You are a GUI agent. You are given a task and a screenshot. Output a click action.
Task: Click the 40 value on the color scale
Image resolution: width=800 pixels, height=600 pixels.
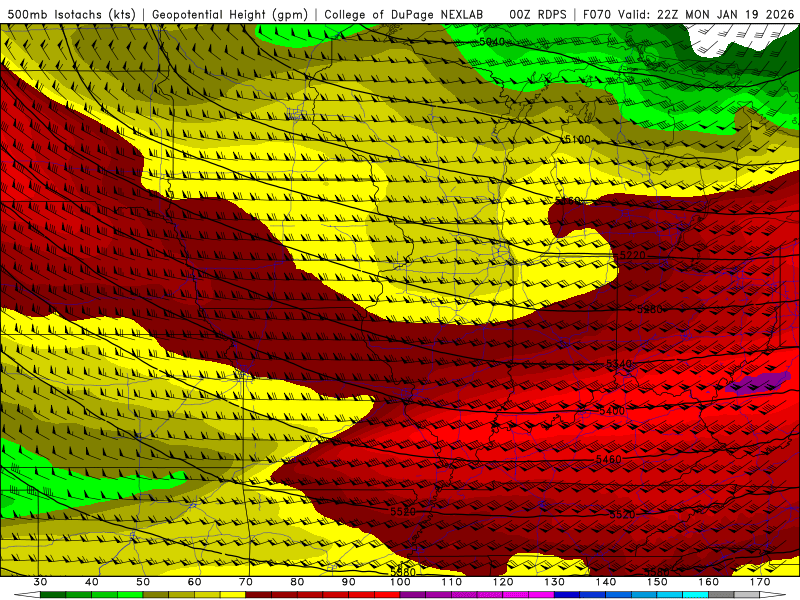91,582
